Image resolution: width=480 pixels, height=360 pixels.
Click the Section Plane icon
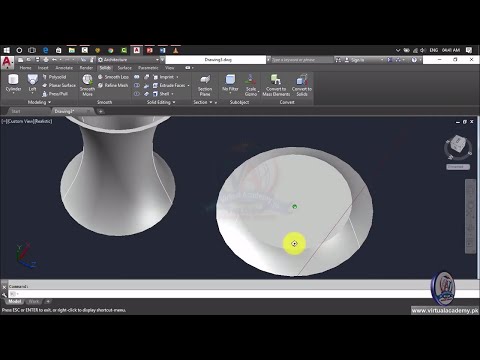tap(205, 80)
